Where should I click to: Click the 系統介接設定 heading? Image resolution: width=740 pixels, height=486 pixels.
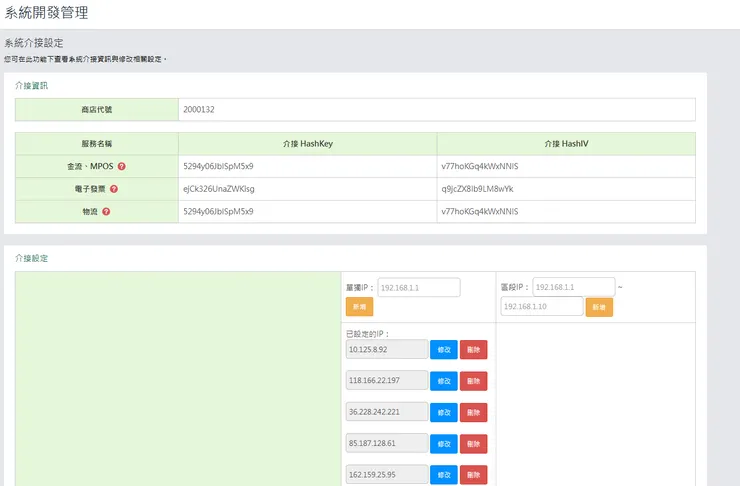(x=34, y=43)
